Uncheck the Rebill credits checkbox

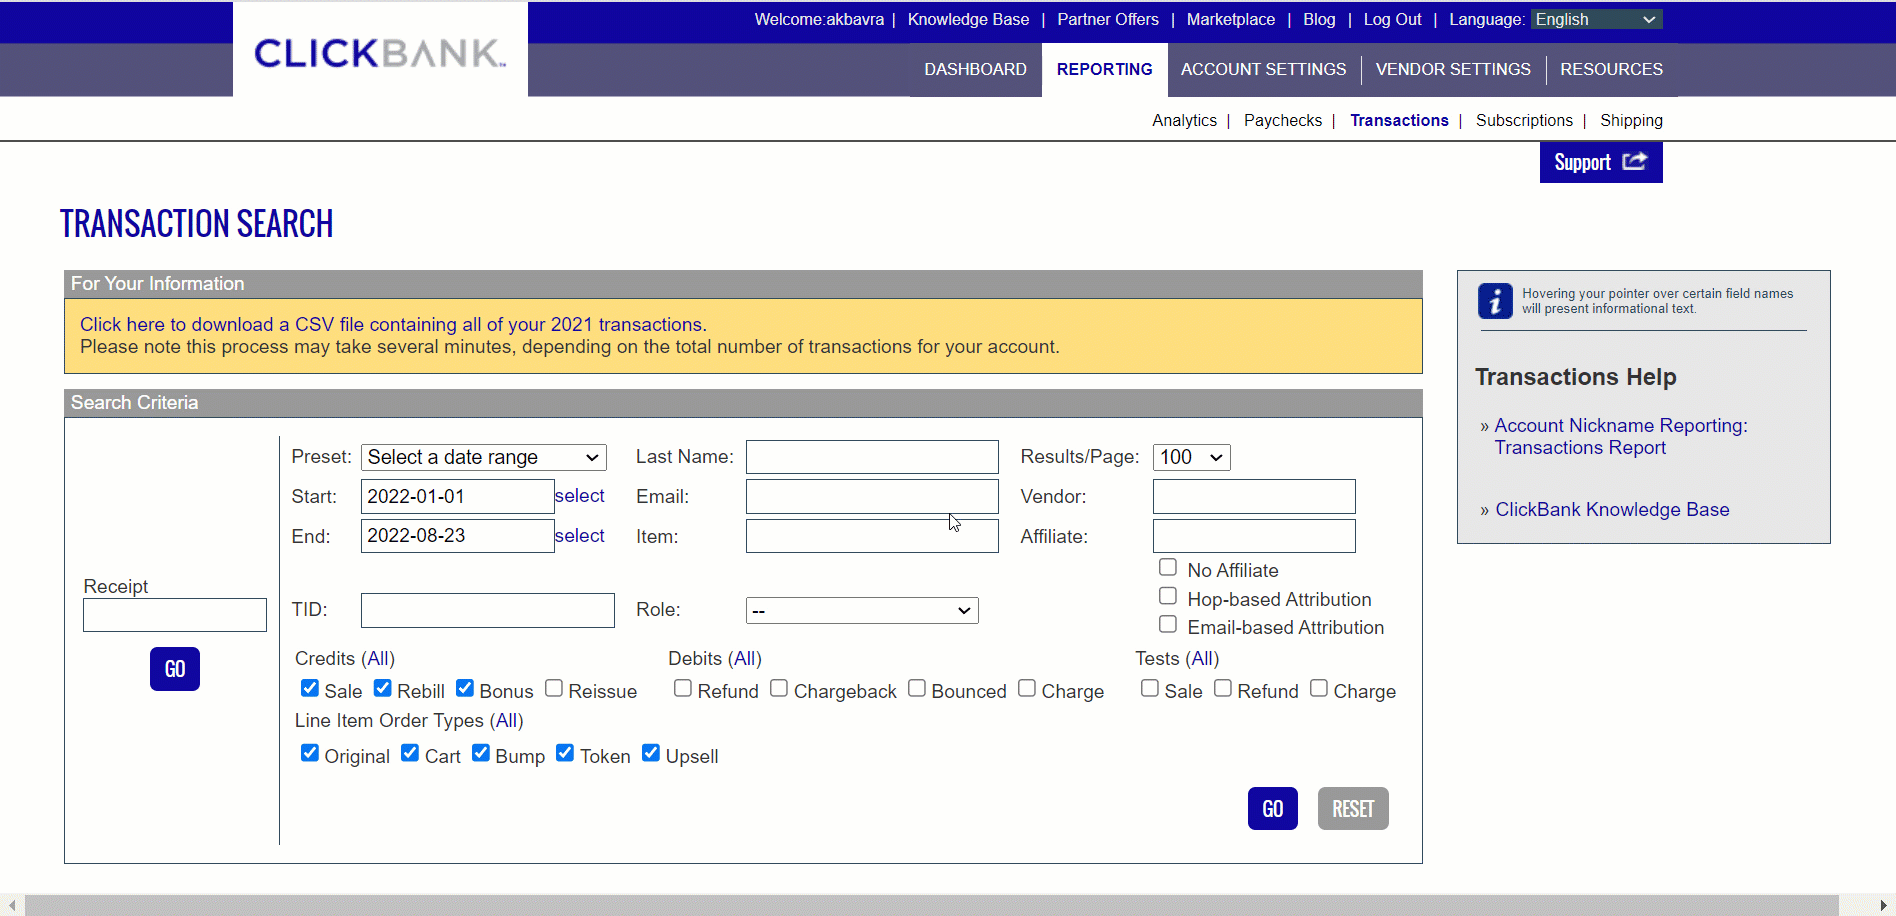tap(383, 688)
